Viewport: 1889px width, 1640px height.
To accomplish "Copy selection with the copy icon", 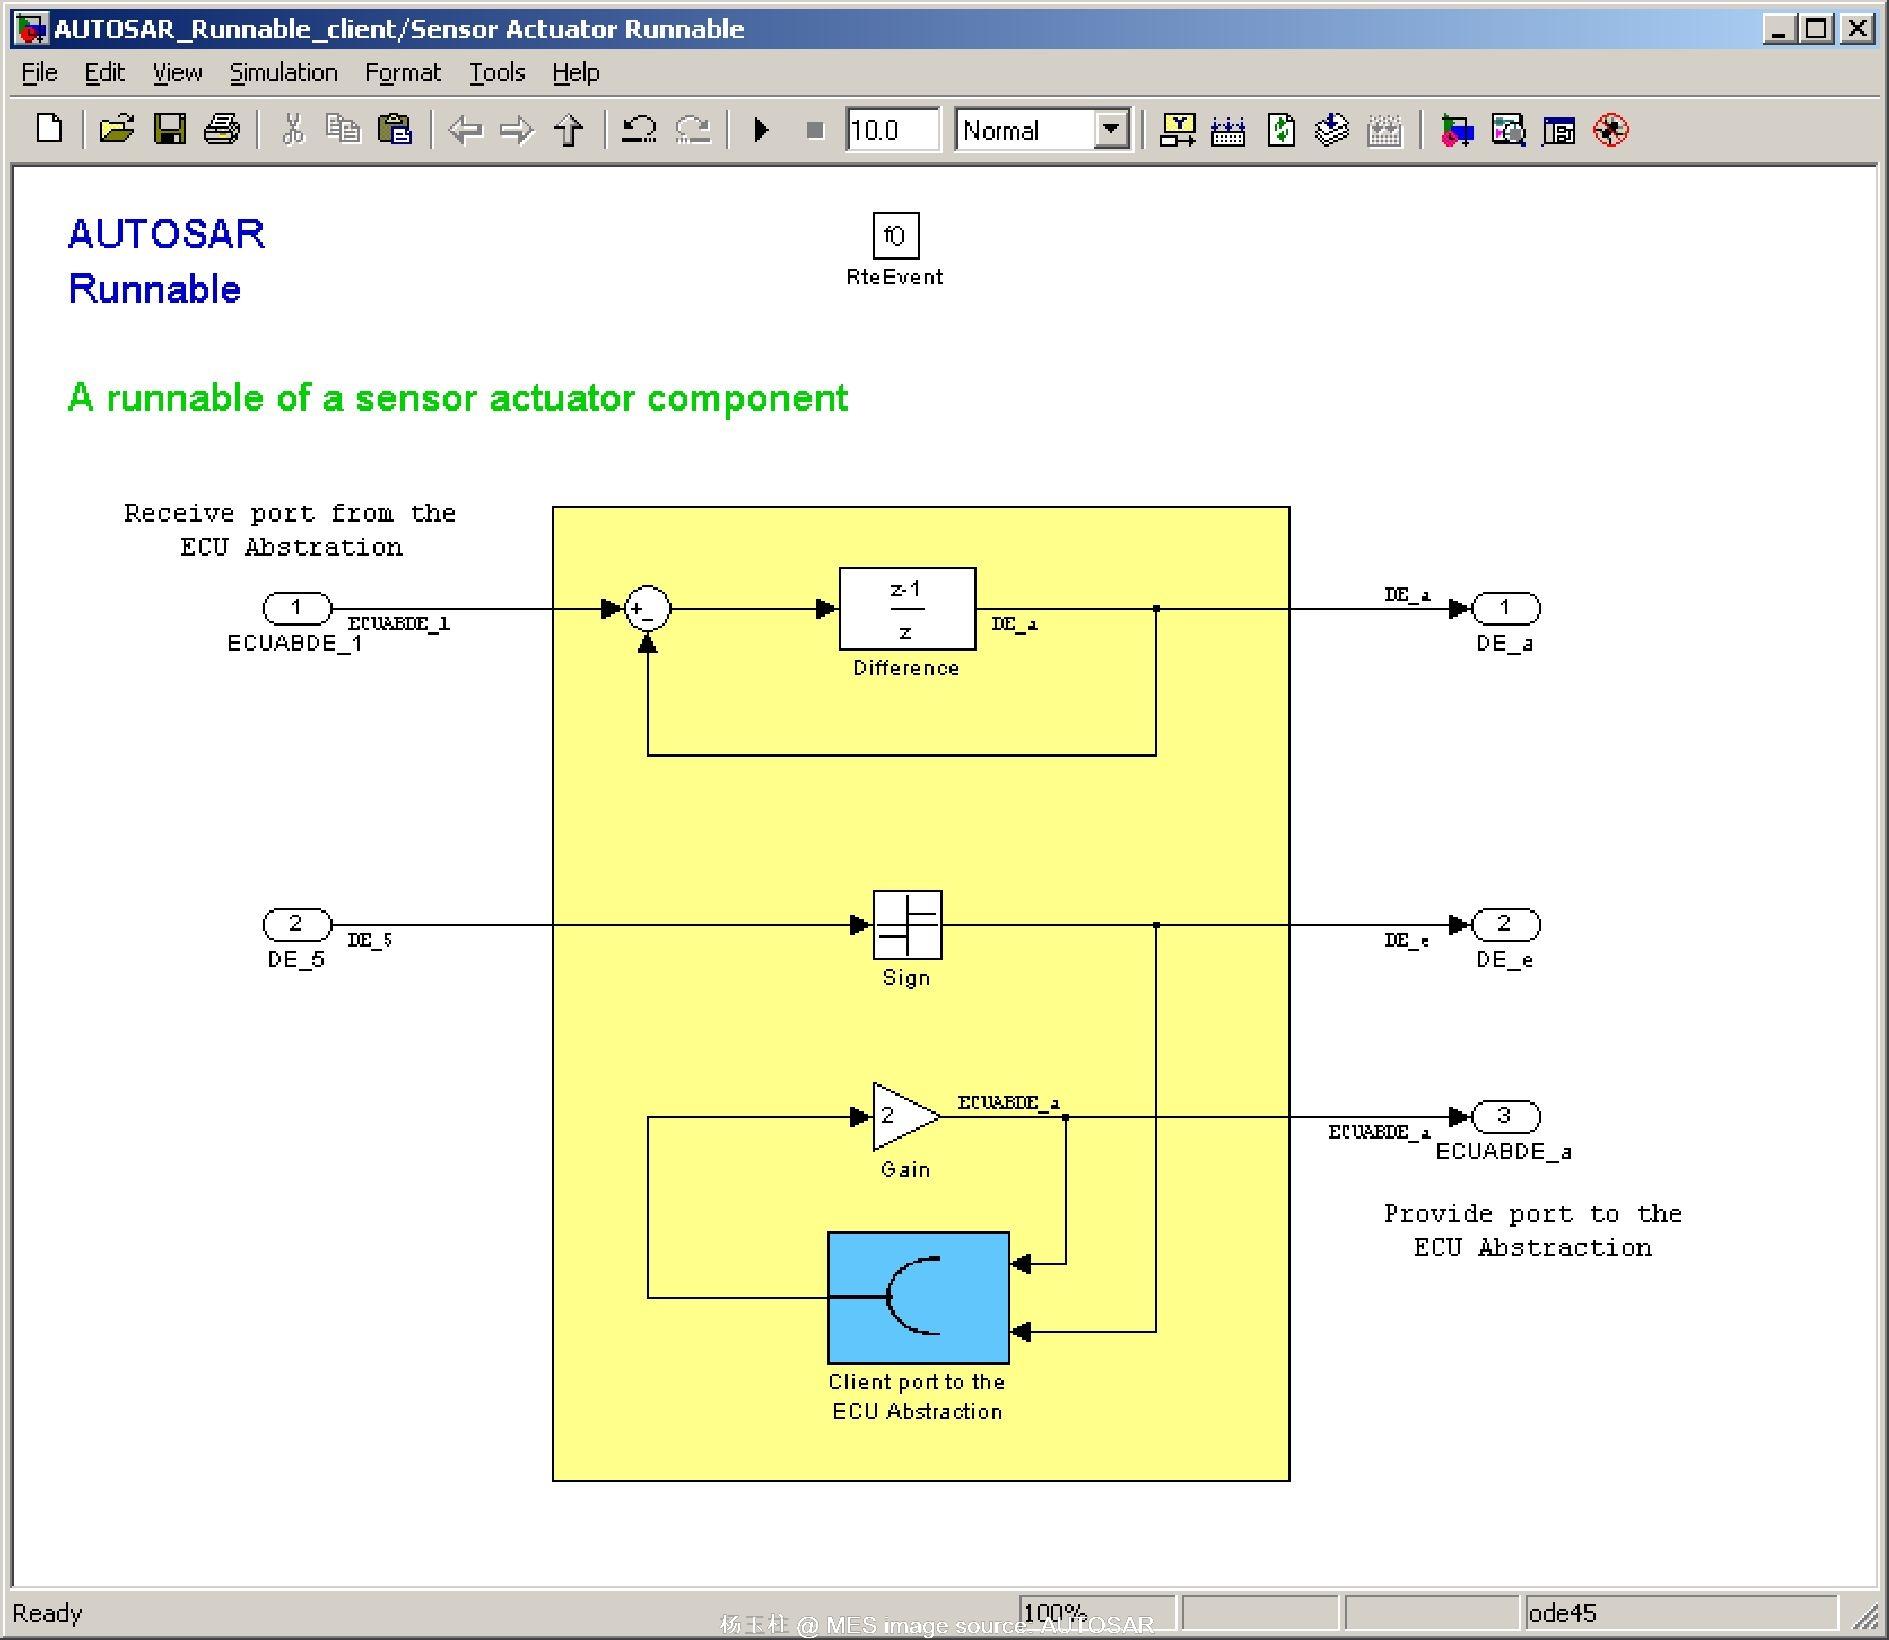I will (x=343, y=130).
